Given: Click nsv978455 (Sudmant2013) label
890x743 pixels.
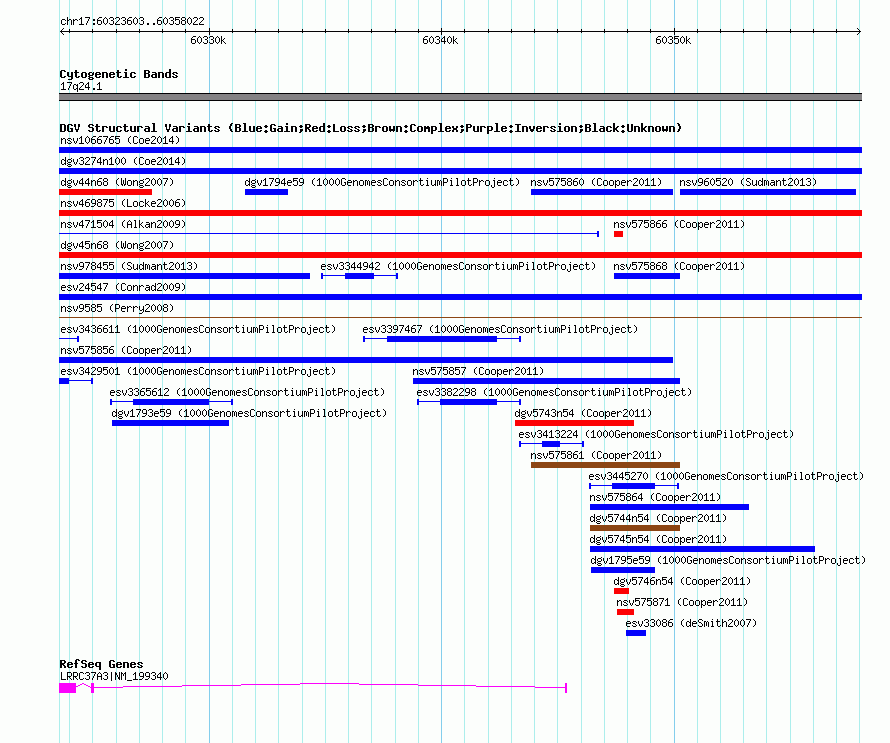Looking at the screenshot, I should [129, 266].
